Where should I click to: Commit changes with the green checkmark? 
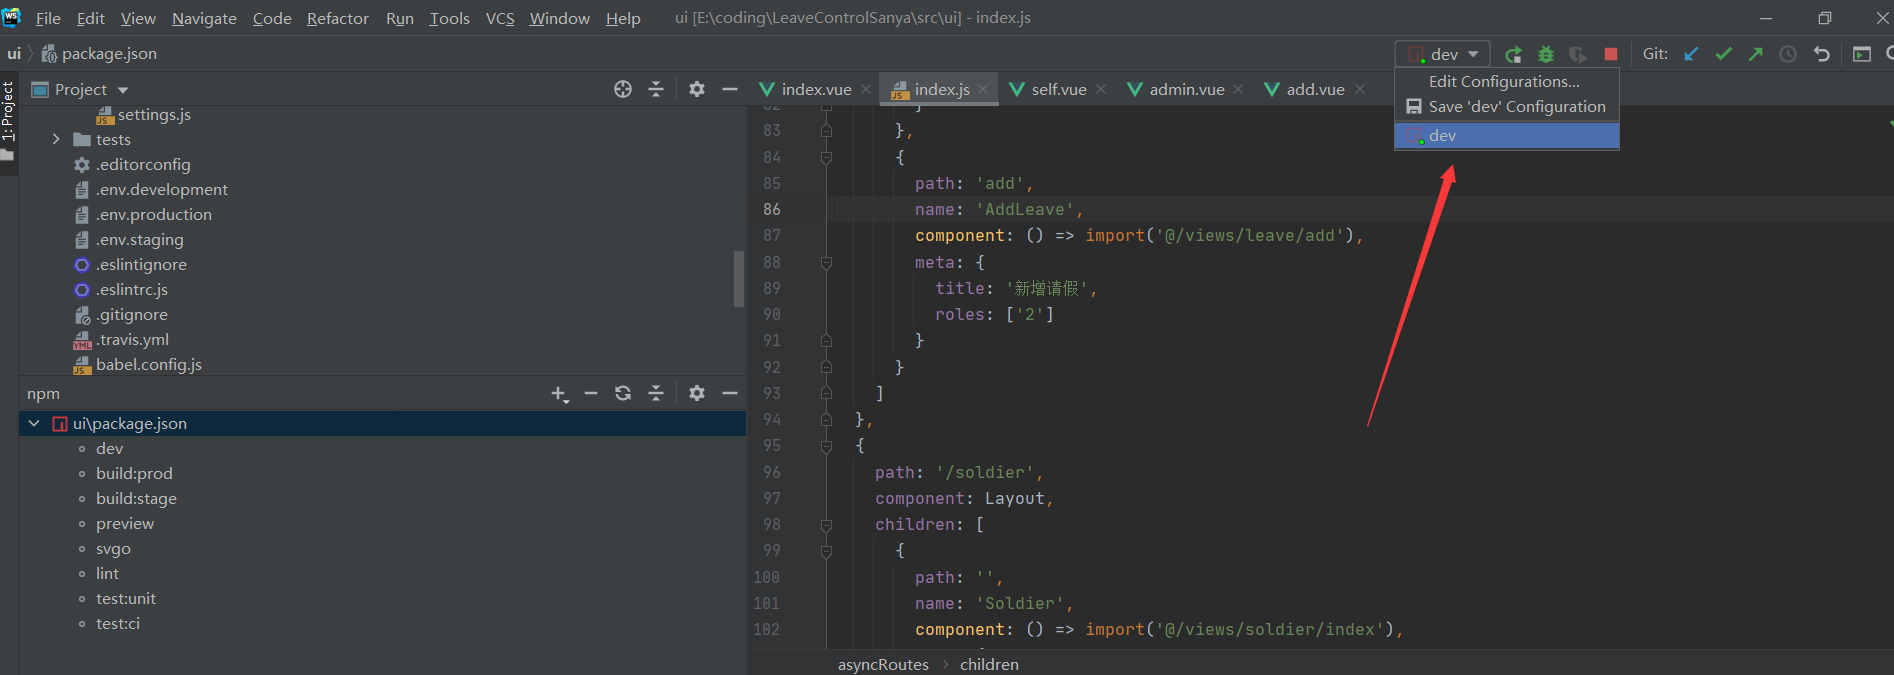pos(1723,54)
